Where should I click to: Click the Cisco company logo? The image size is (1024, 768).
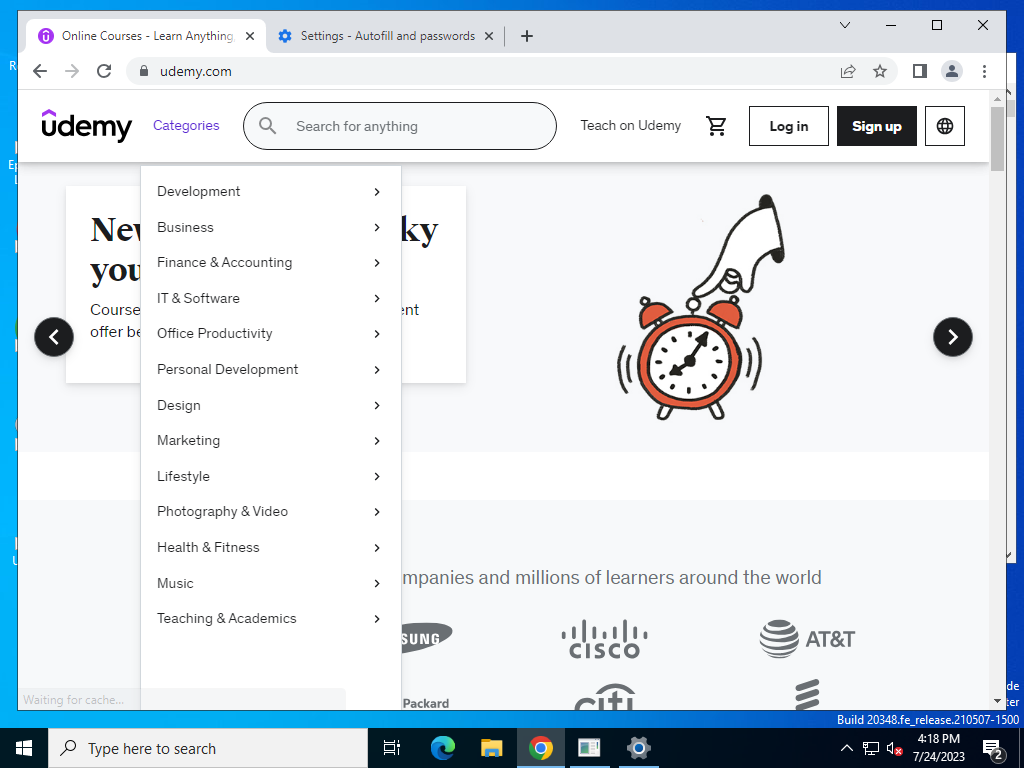click(605, 639)
